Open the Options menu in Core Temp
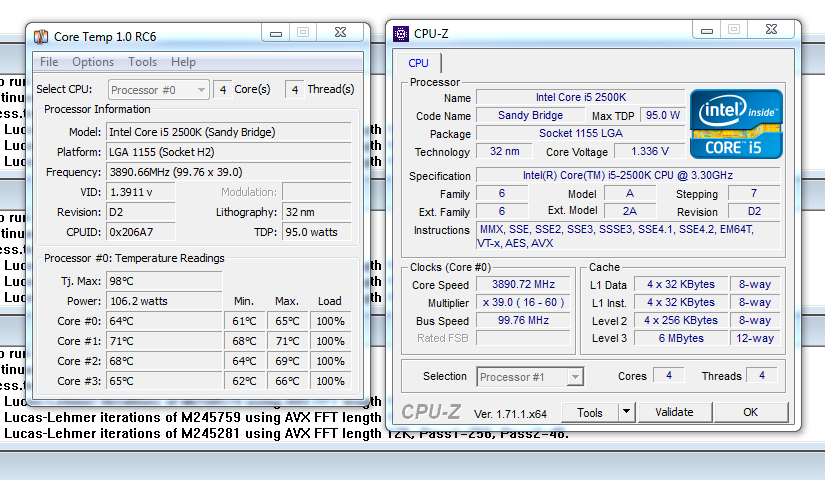This screenshot has width=825, height=480. [x=93, y=62]
